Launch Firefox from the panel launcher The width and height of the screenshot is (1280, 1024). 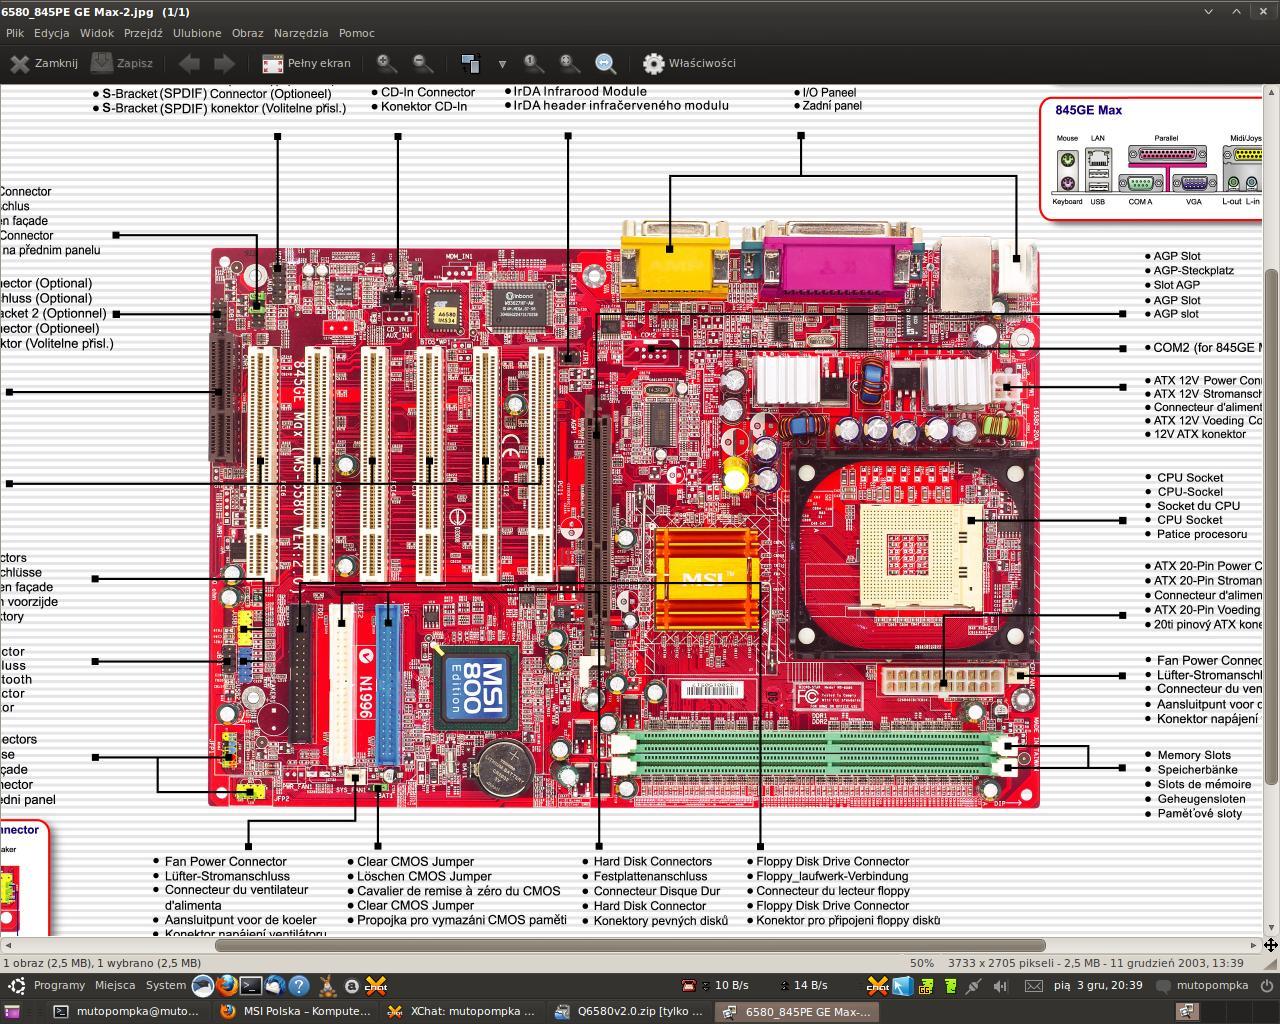coord(226,986)
